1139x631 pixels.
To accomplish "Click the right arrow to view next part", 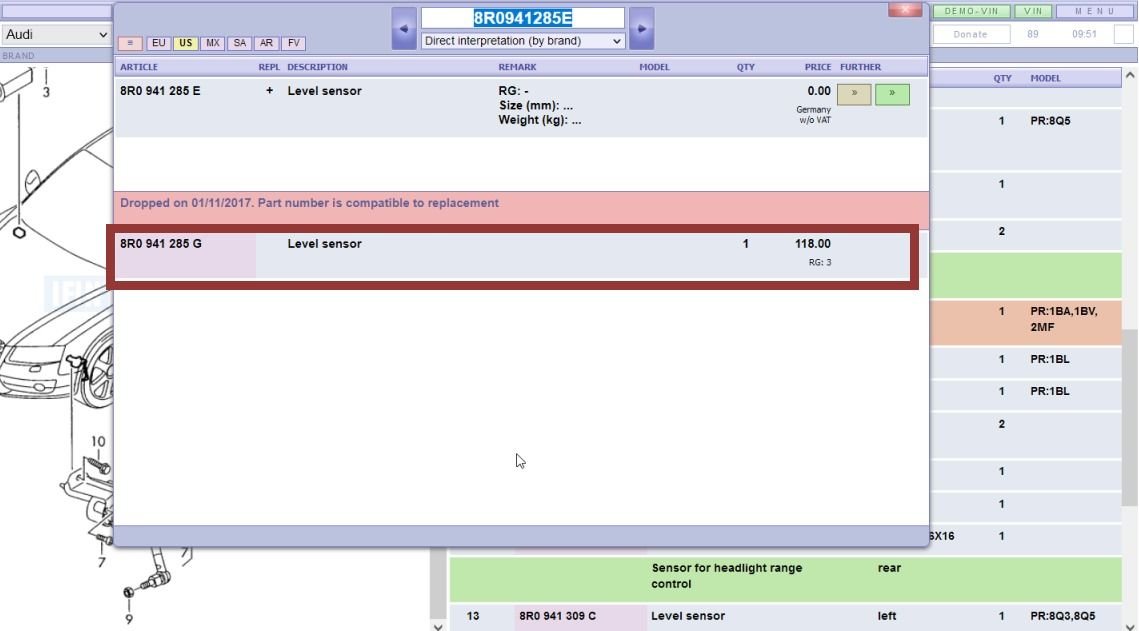I will coord(640,27).
